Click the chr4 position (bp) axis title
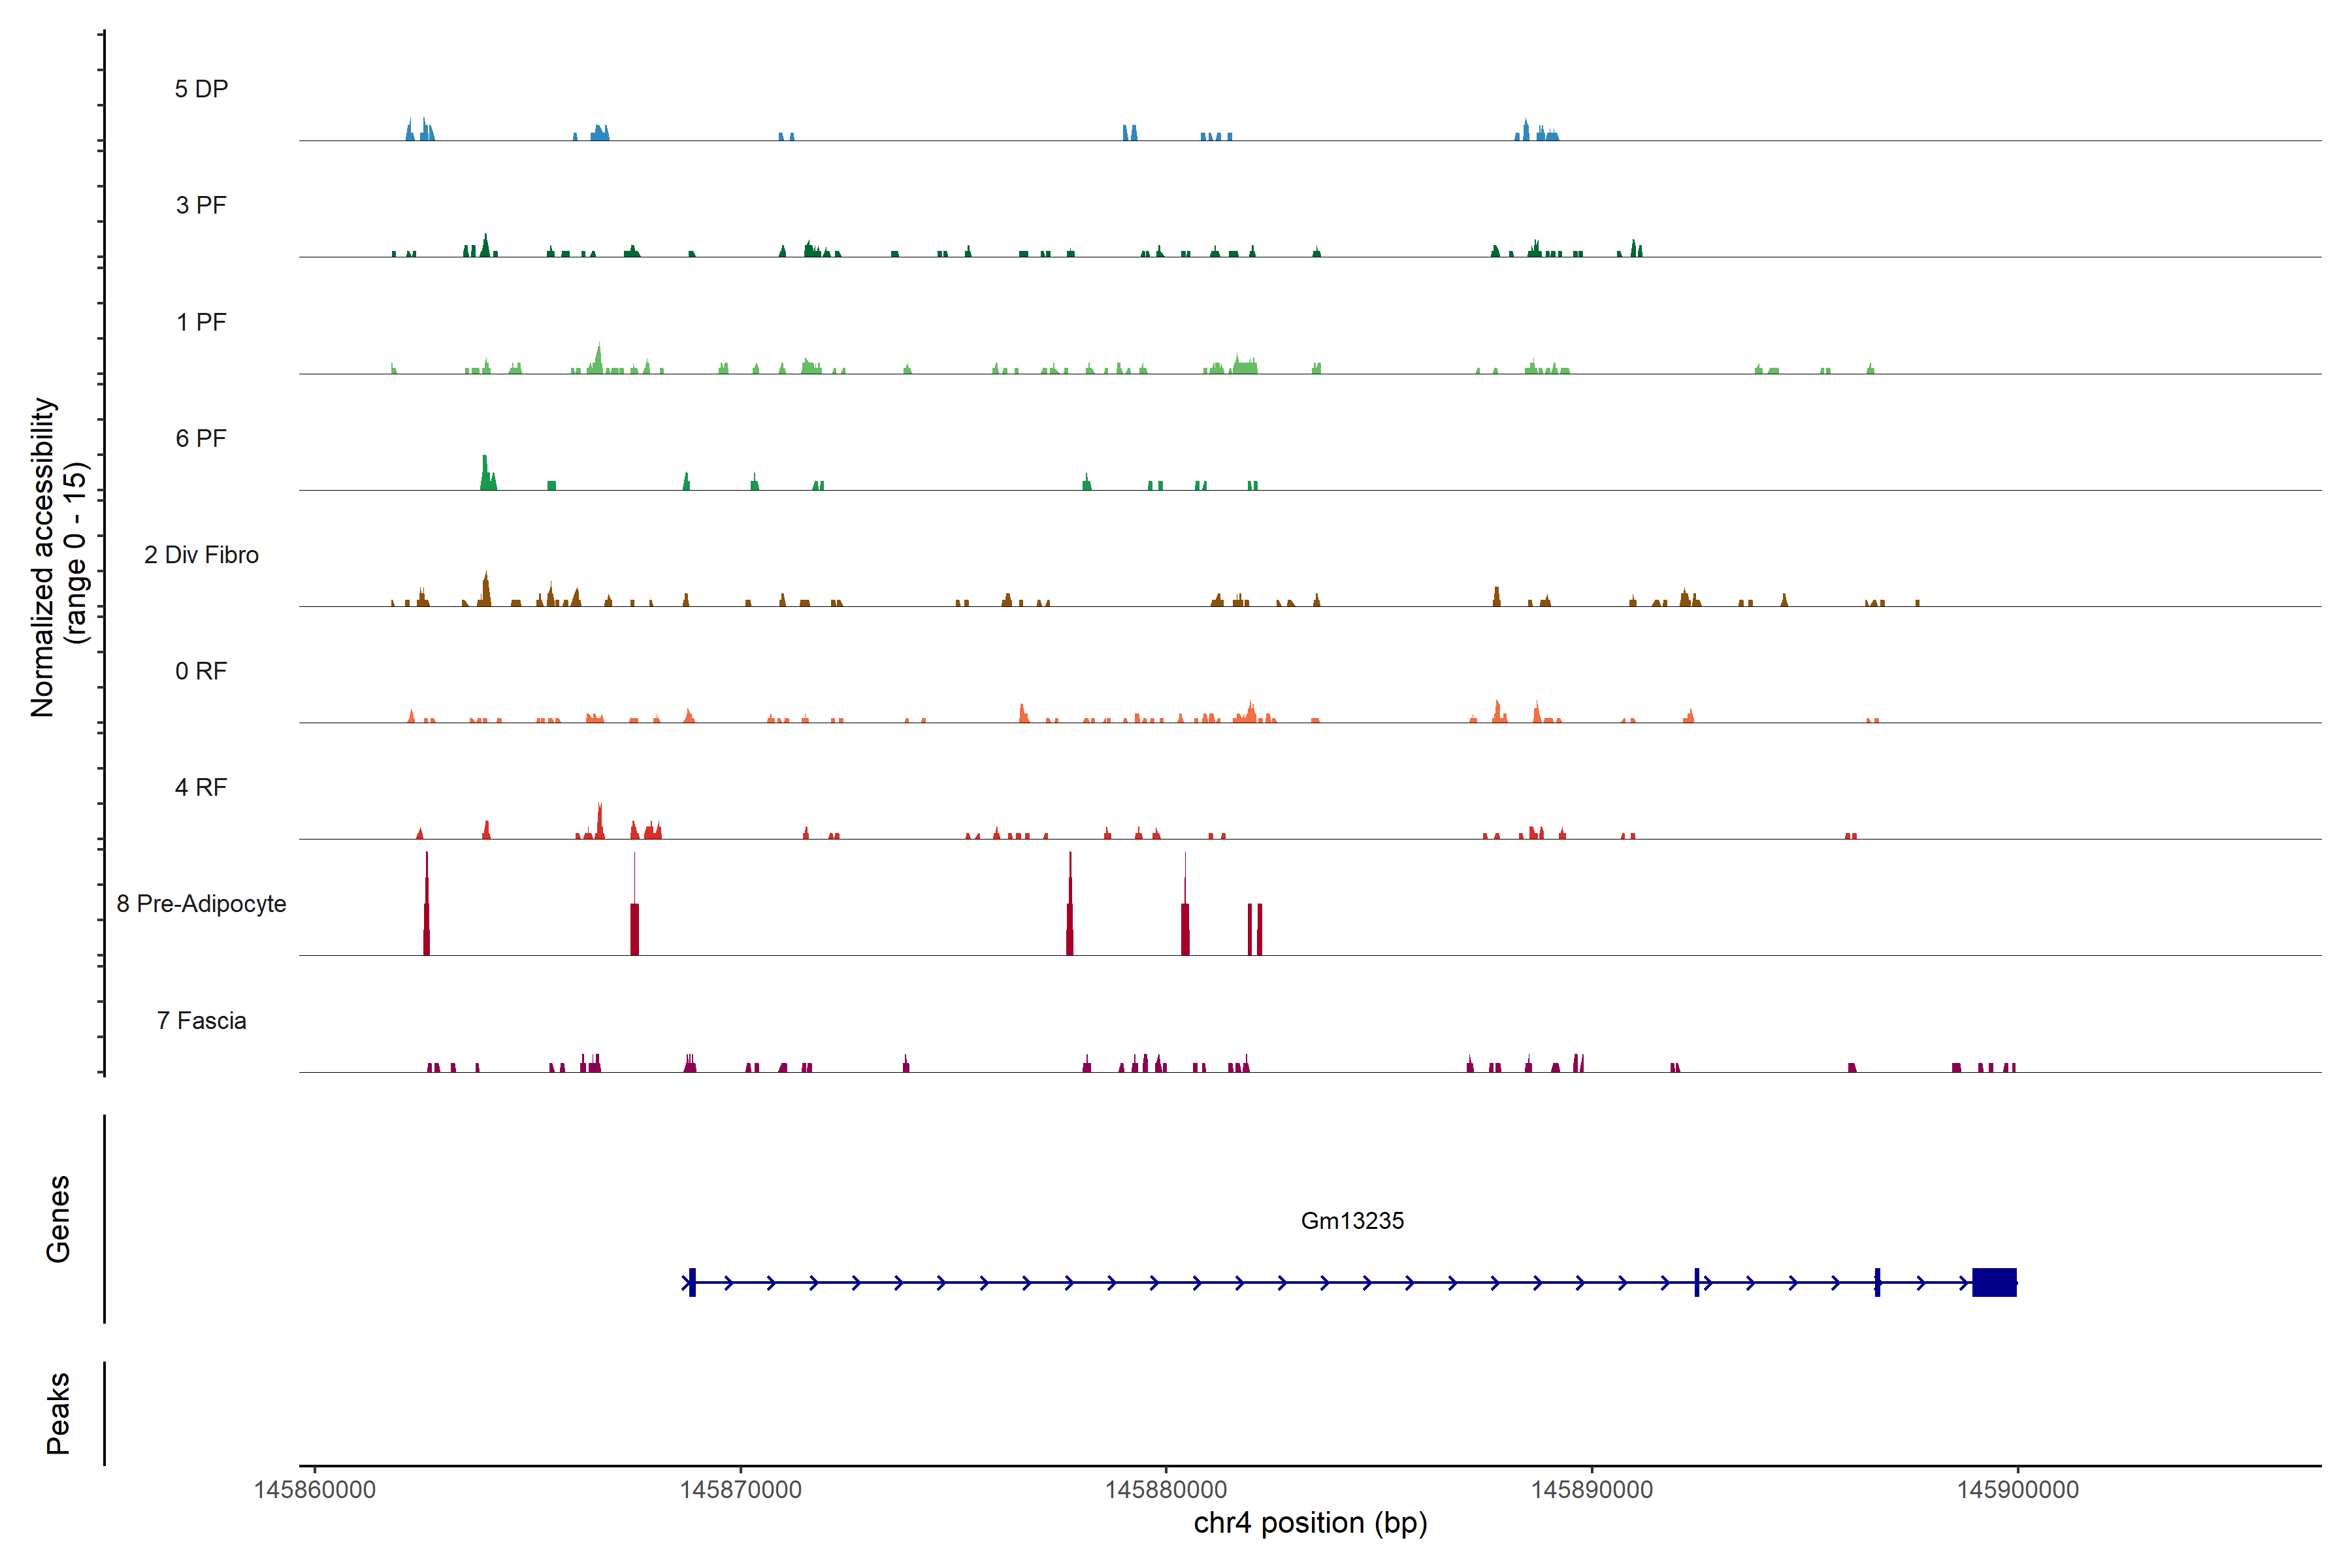Viewport: 2352px width, 1568px height. click(x=1310, y=1523)
